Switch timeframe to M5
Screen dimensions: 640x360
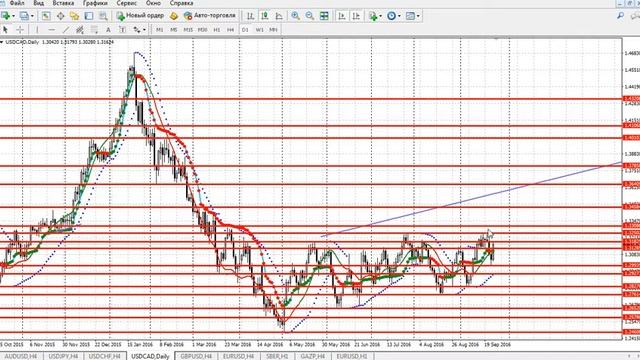174,29
